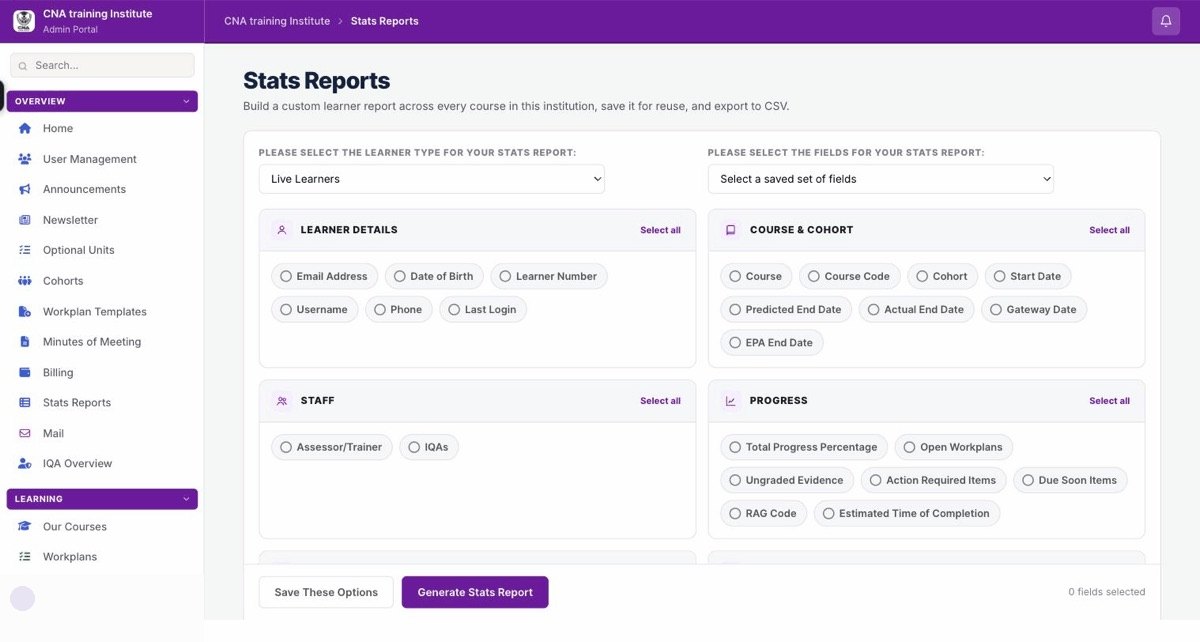Enable the Gateway Date field

[x=1034, y=310]
